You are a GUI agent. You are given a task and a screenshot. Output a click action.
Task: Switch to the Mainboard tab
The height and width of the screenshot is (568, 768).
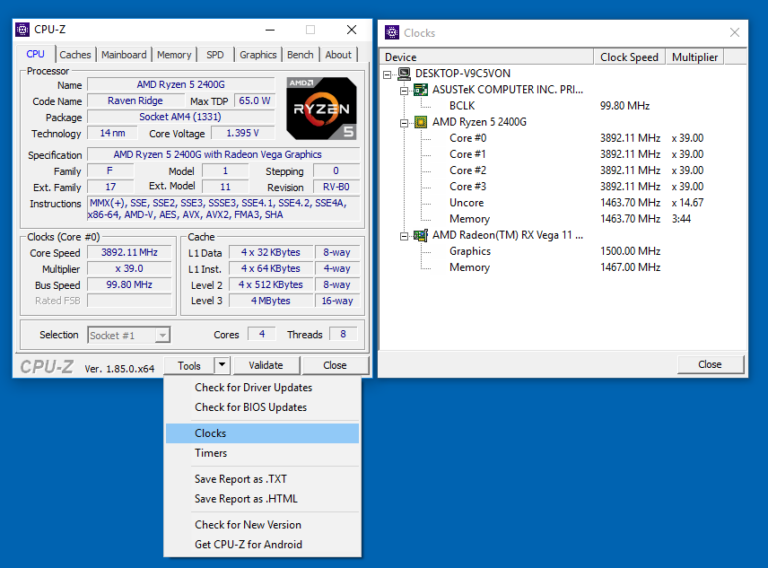click(124, 55)
